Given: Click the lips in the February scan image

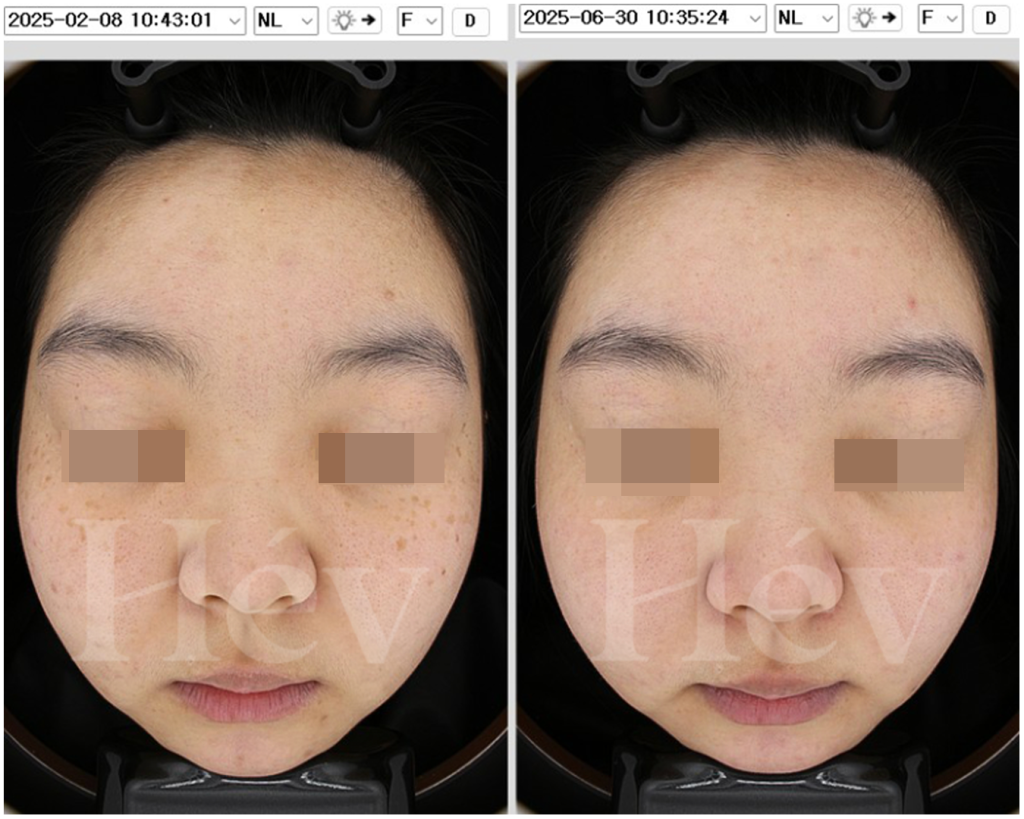Looking at the screenshot, I should point(245,696).
